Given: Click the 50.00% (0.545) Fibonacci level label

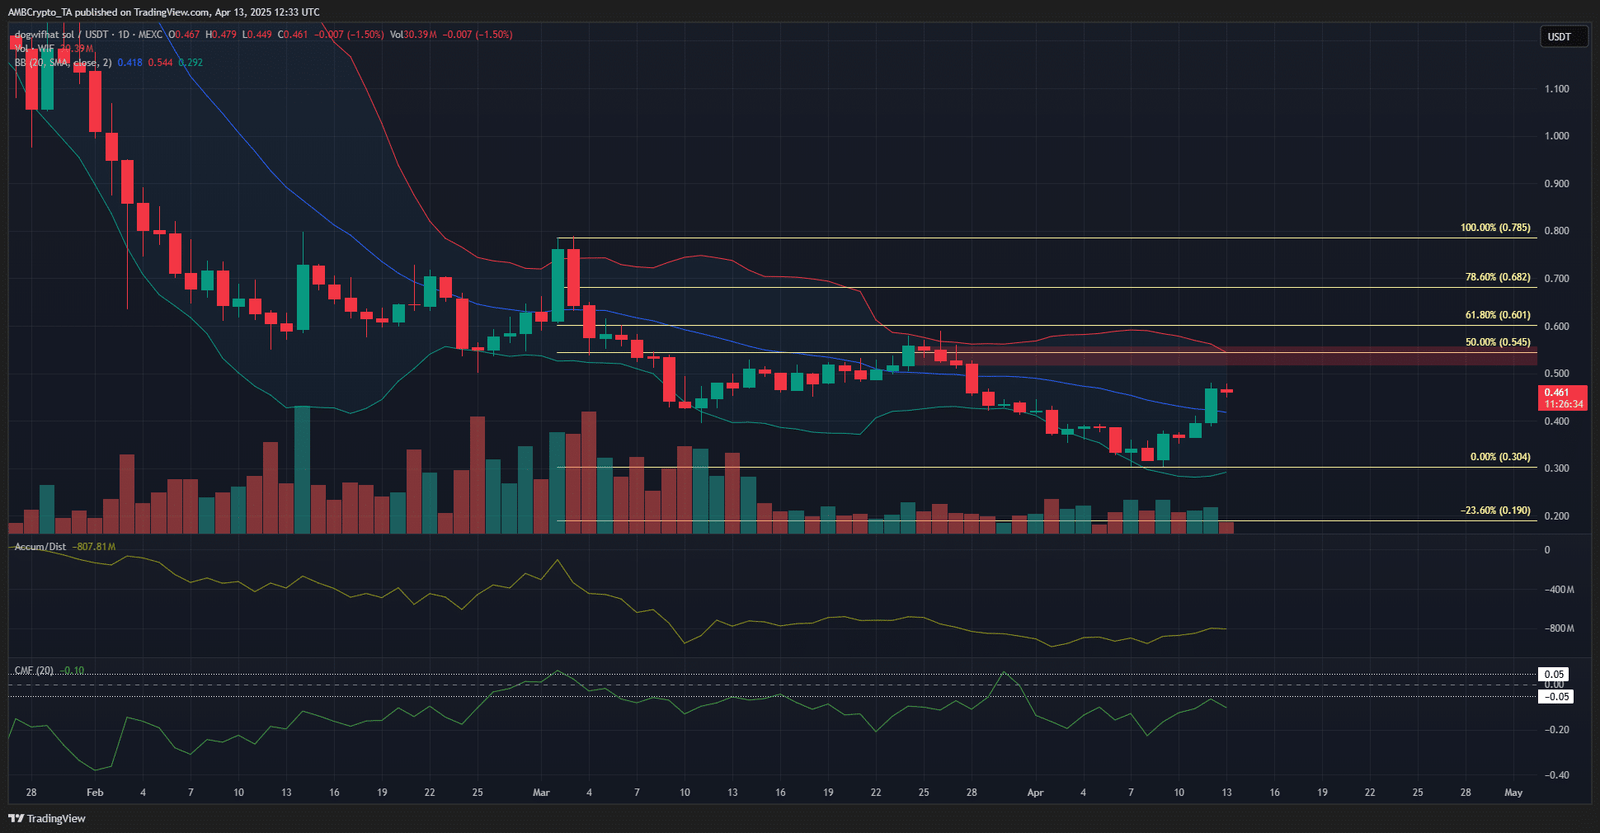Looking at the screenshot, I should point(1497,342).
